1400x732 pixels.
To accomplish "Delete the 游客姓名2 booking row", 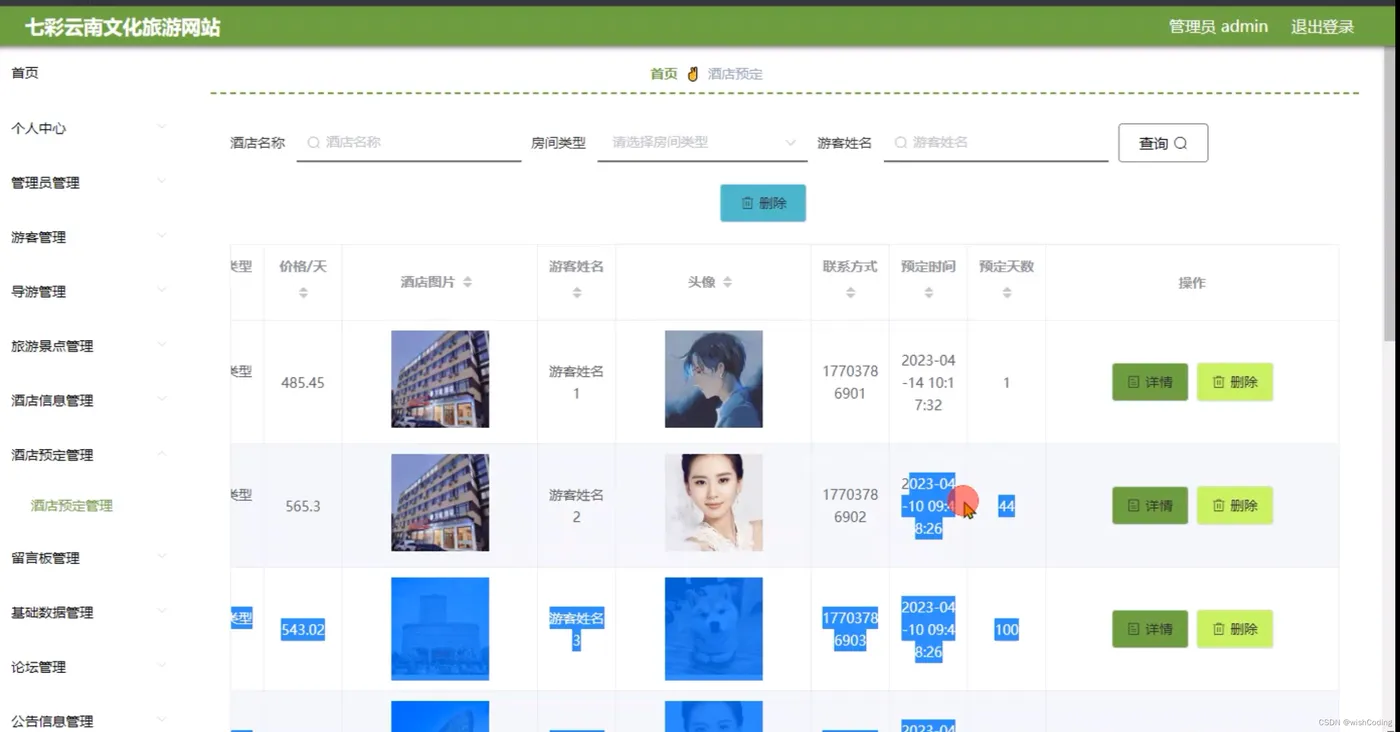I will point(1235,506).
